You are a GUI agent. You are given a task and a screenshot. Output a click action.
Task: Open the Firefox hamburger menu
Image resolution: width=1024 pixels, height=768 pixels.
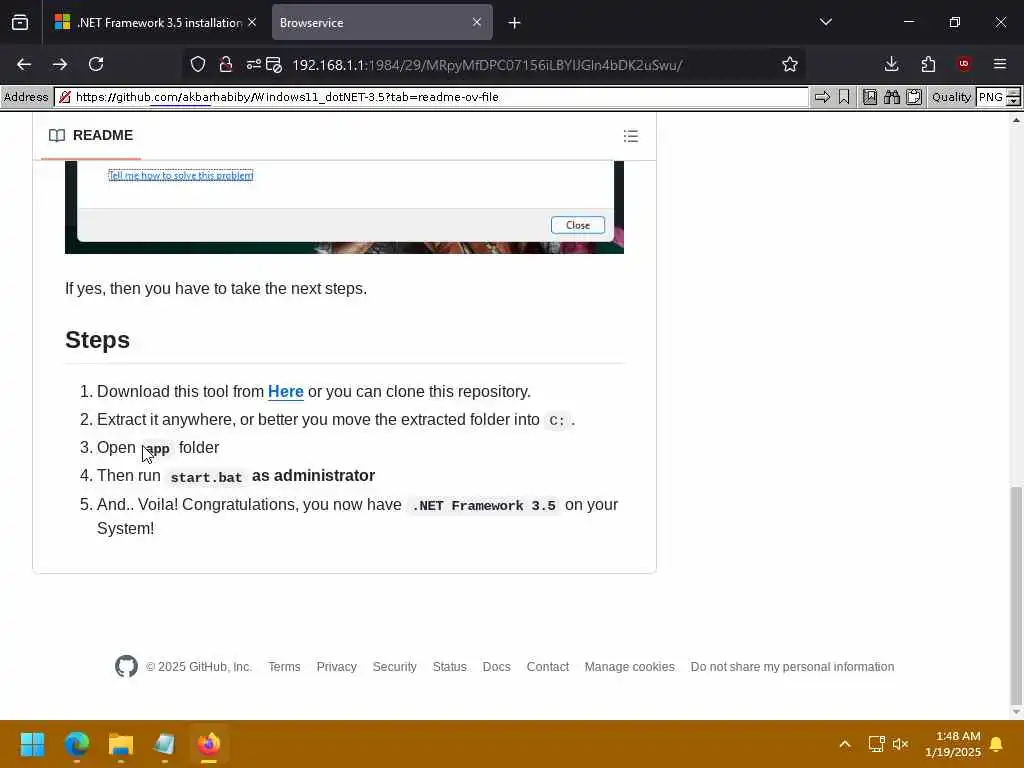[x=1000, y=64]
